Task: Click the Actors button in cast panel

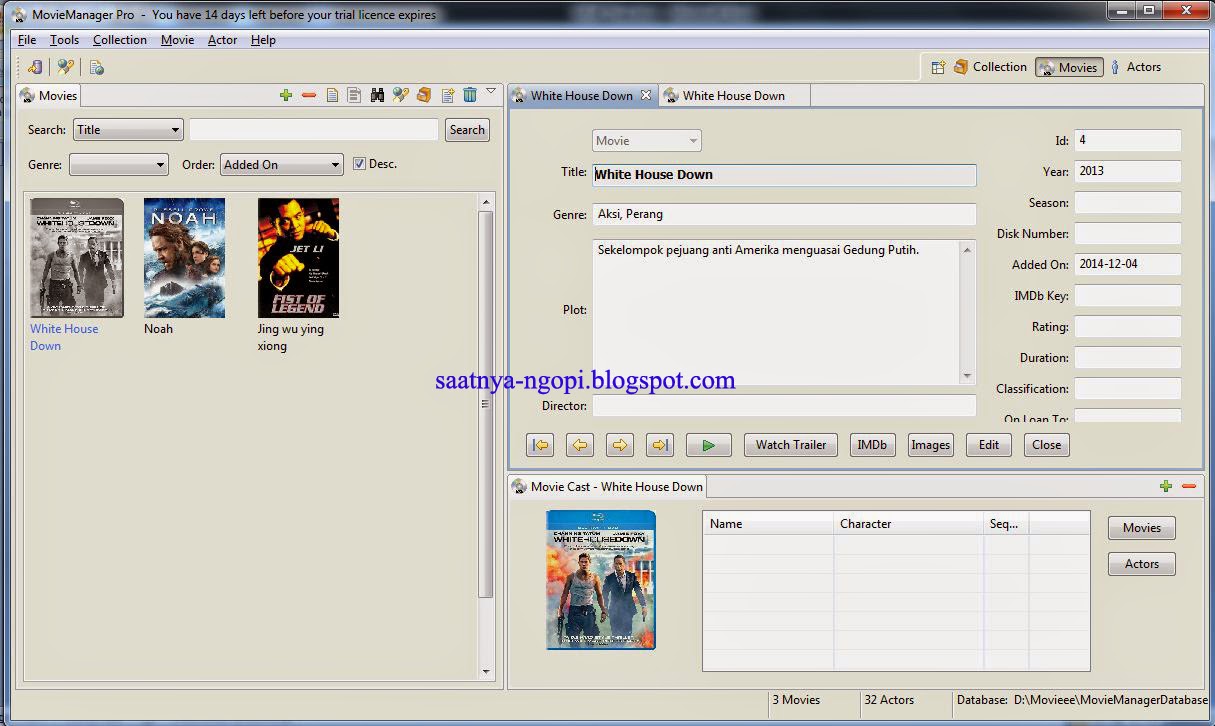Action: [1142, 564]
